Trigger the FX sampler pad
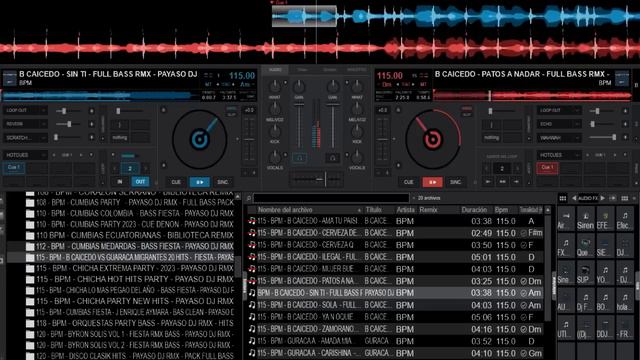This screenshot has width=640, height=360. point(565,246)
